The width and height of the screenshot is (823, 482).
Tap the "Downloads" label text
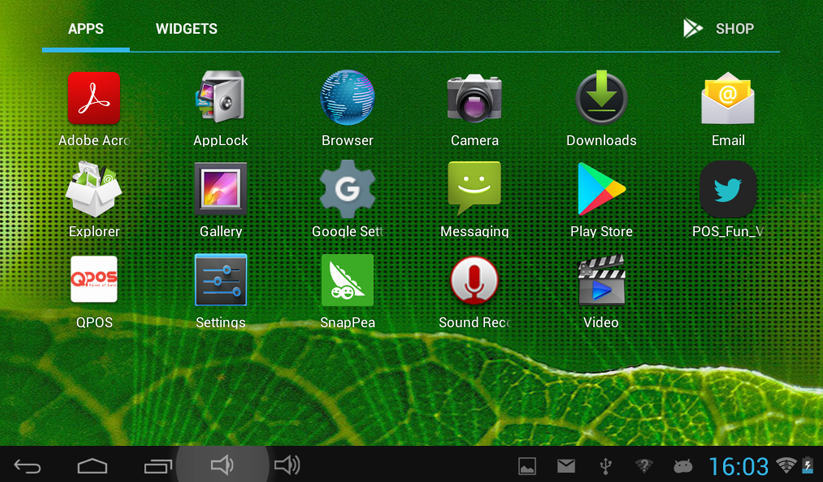point(602,140)
